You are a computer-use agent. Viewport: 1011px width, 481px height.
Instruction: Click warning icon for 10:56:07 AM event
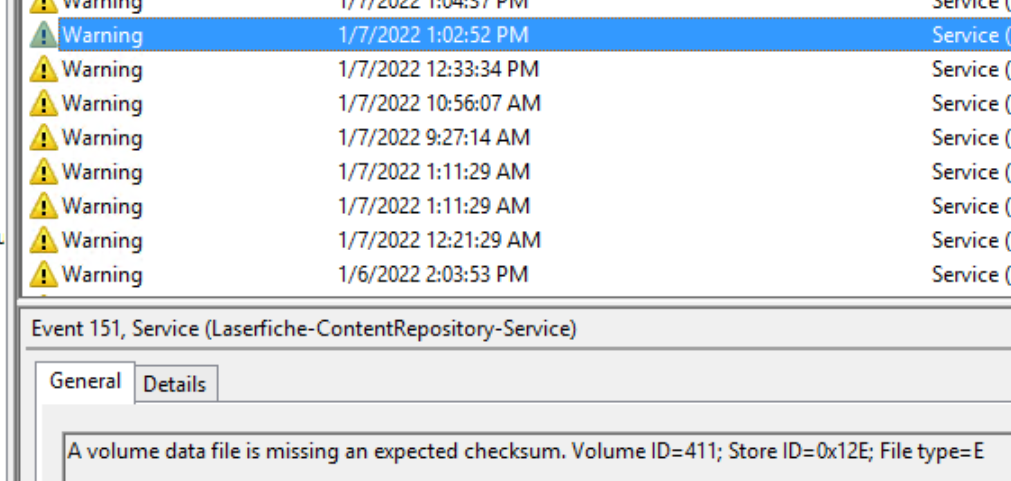43,103
